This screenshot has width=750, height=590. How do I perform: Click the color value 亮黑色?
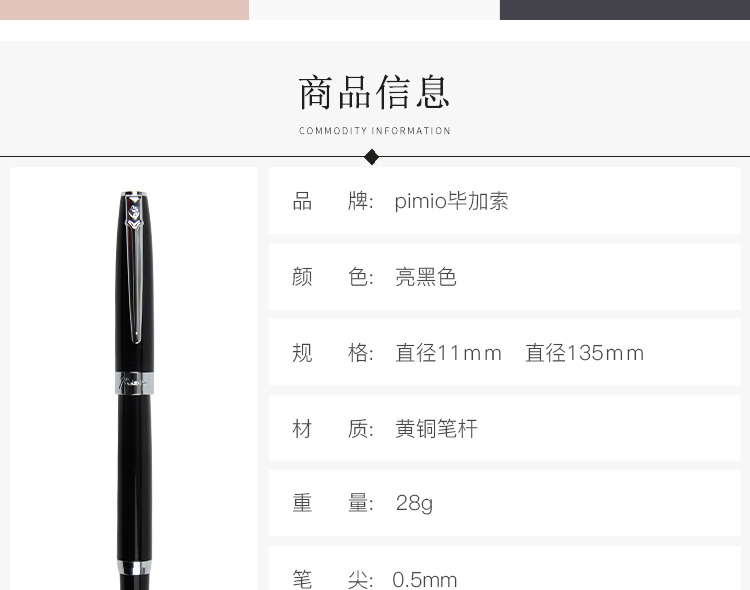coord(425,277)
